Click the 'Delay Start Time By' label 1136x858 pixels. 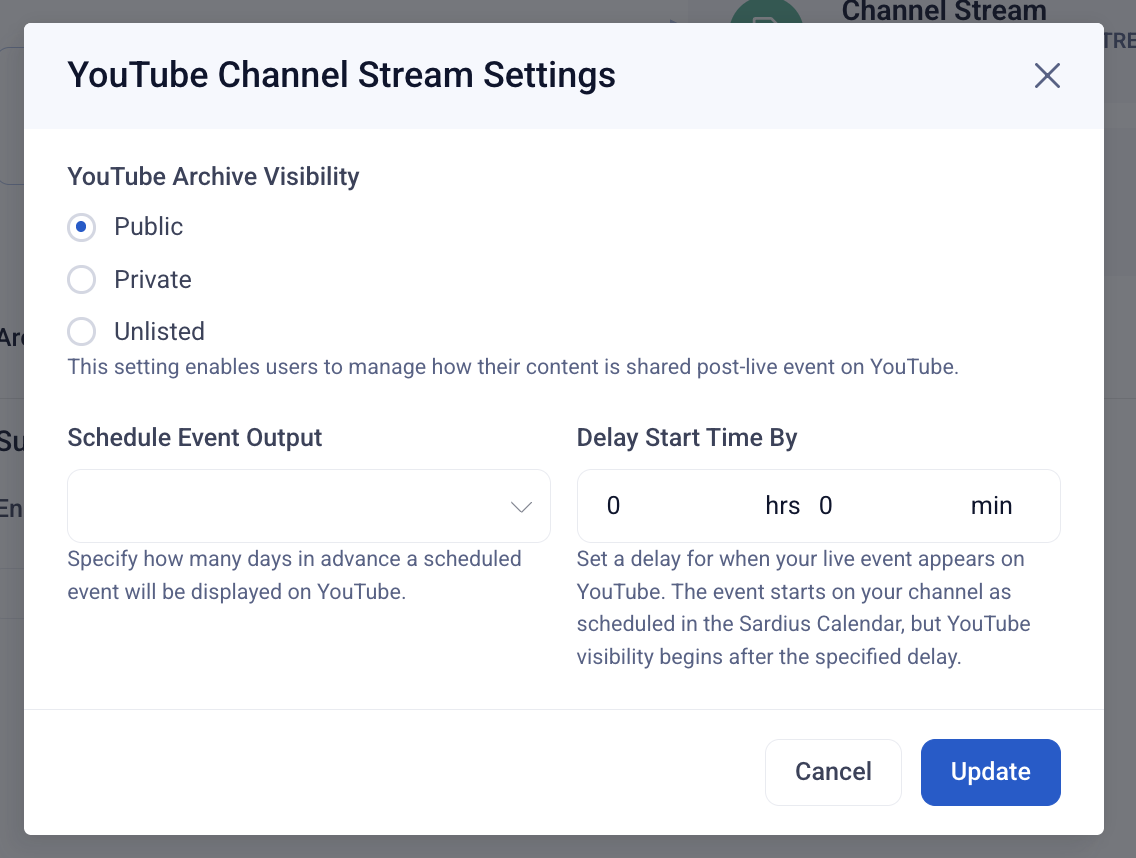[687, 438]
